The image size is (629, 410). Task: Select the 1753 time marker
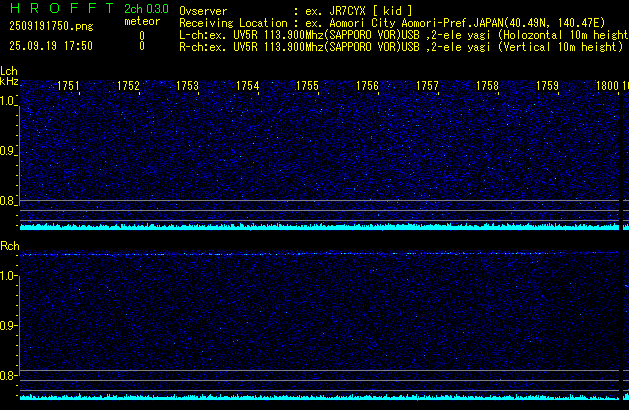(x=187, y=86)
